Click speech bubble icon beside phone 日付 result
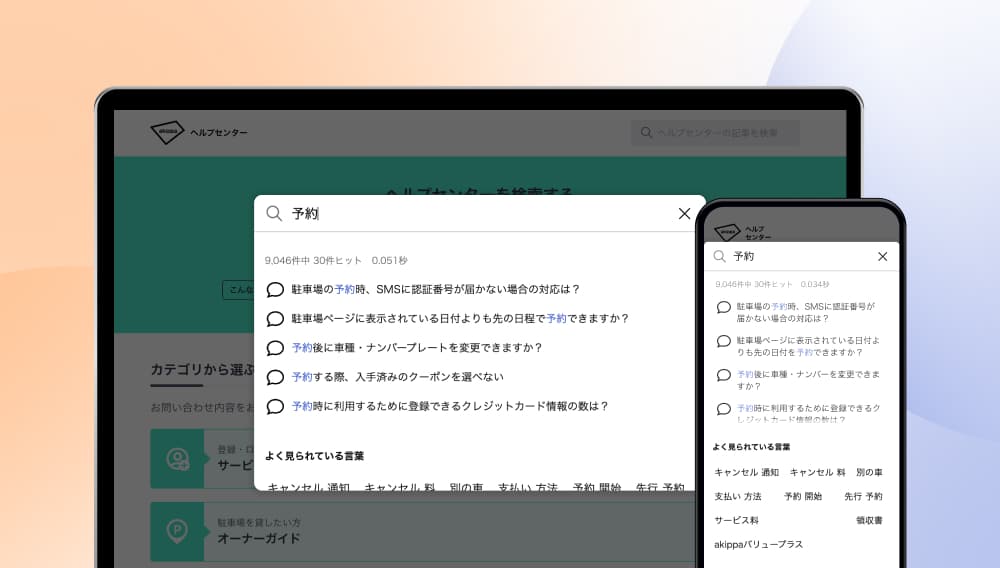 (x=723, y=341)
